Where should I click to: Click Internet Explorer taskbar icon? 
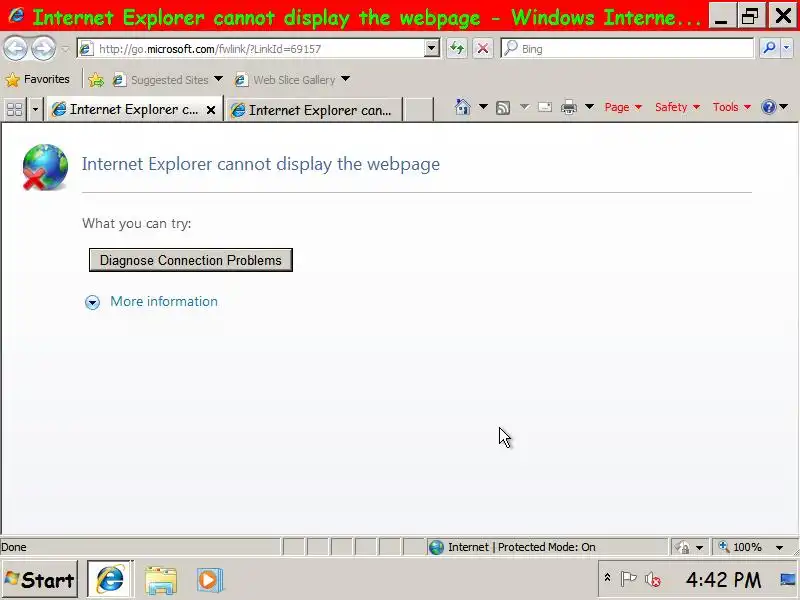pos(110,580)
